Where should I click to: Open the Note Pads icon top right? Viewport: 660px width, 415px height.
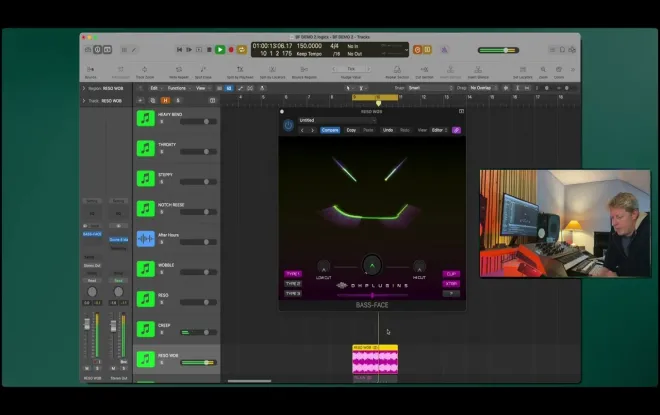click(562, 50)
